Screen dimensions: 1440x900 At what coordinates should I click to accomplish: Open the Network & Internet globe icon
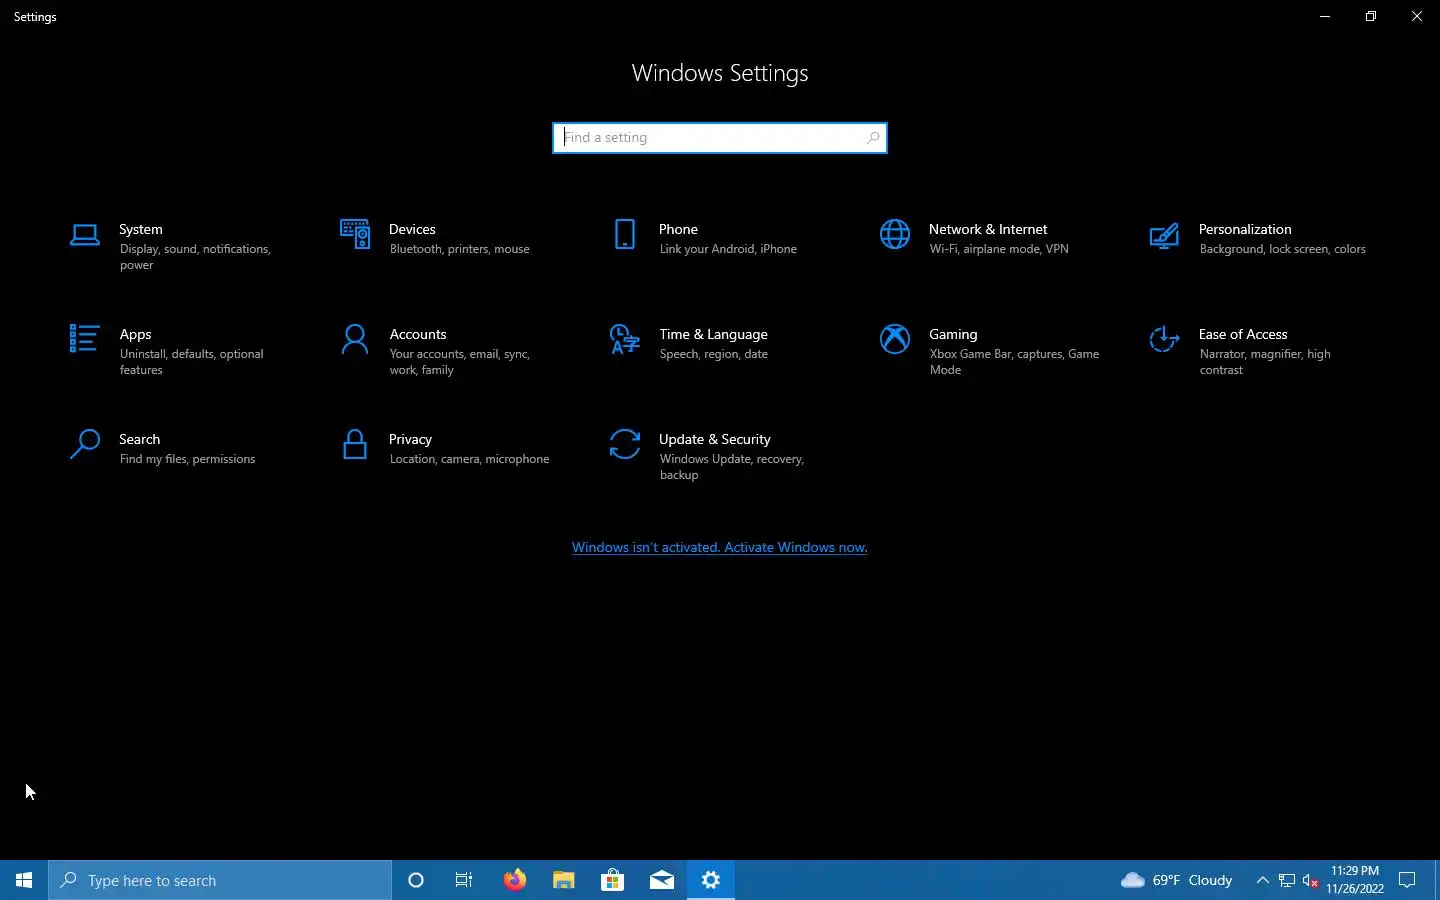[x=895, y=234]
